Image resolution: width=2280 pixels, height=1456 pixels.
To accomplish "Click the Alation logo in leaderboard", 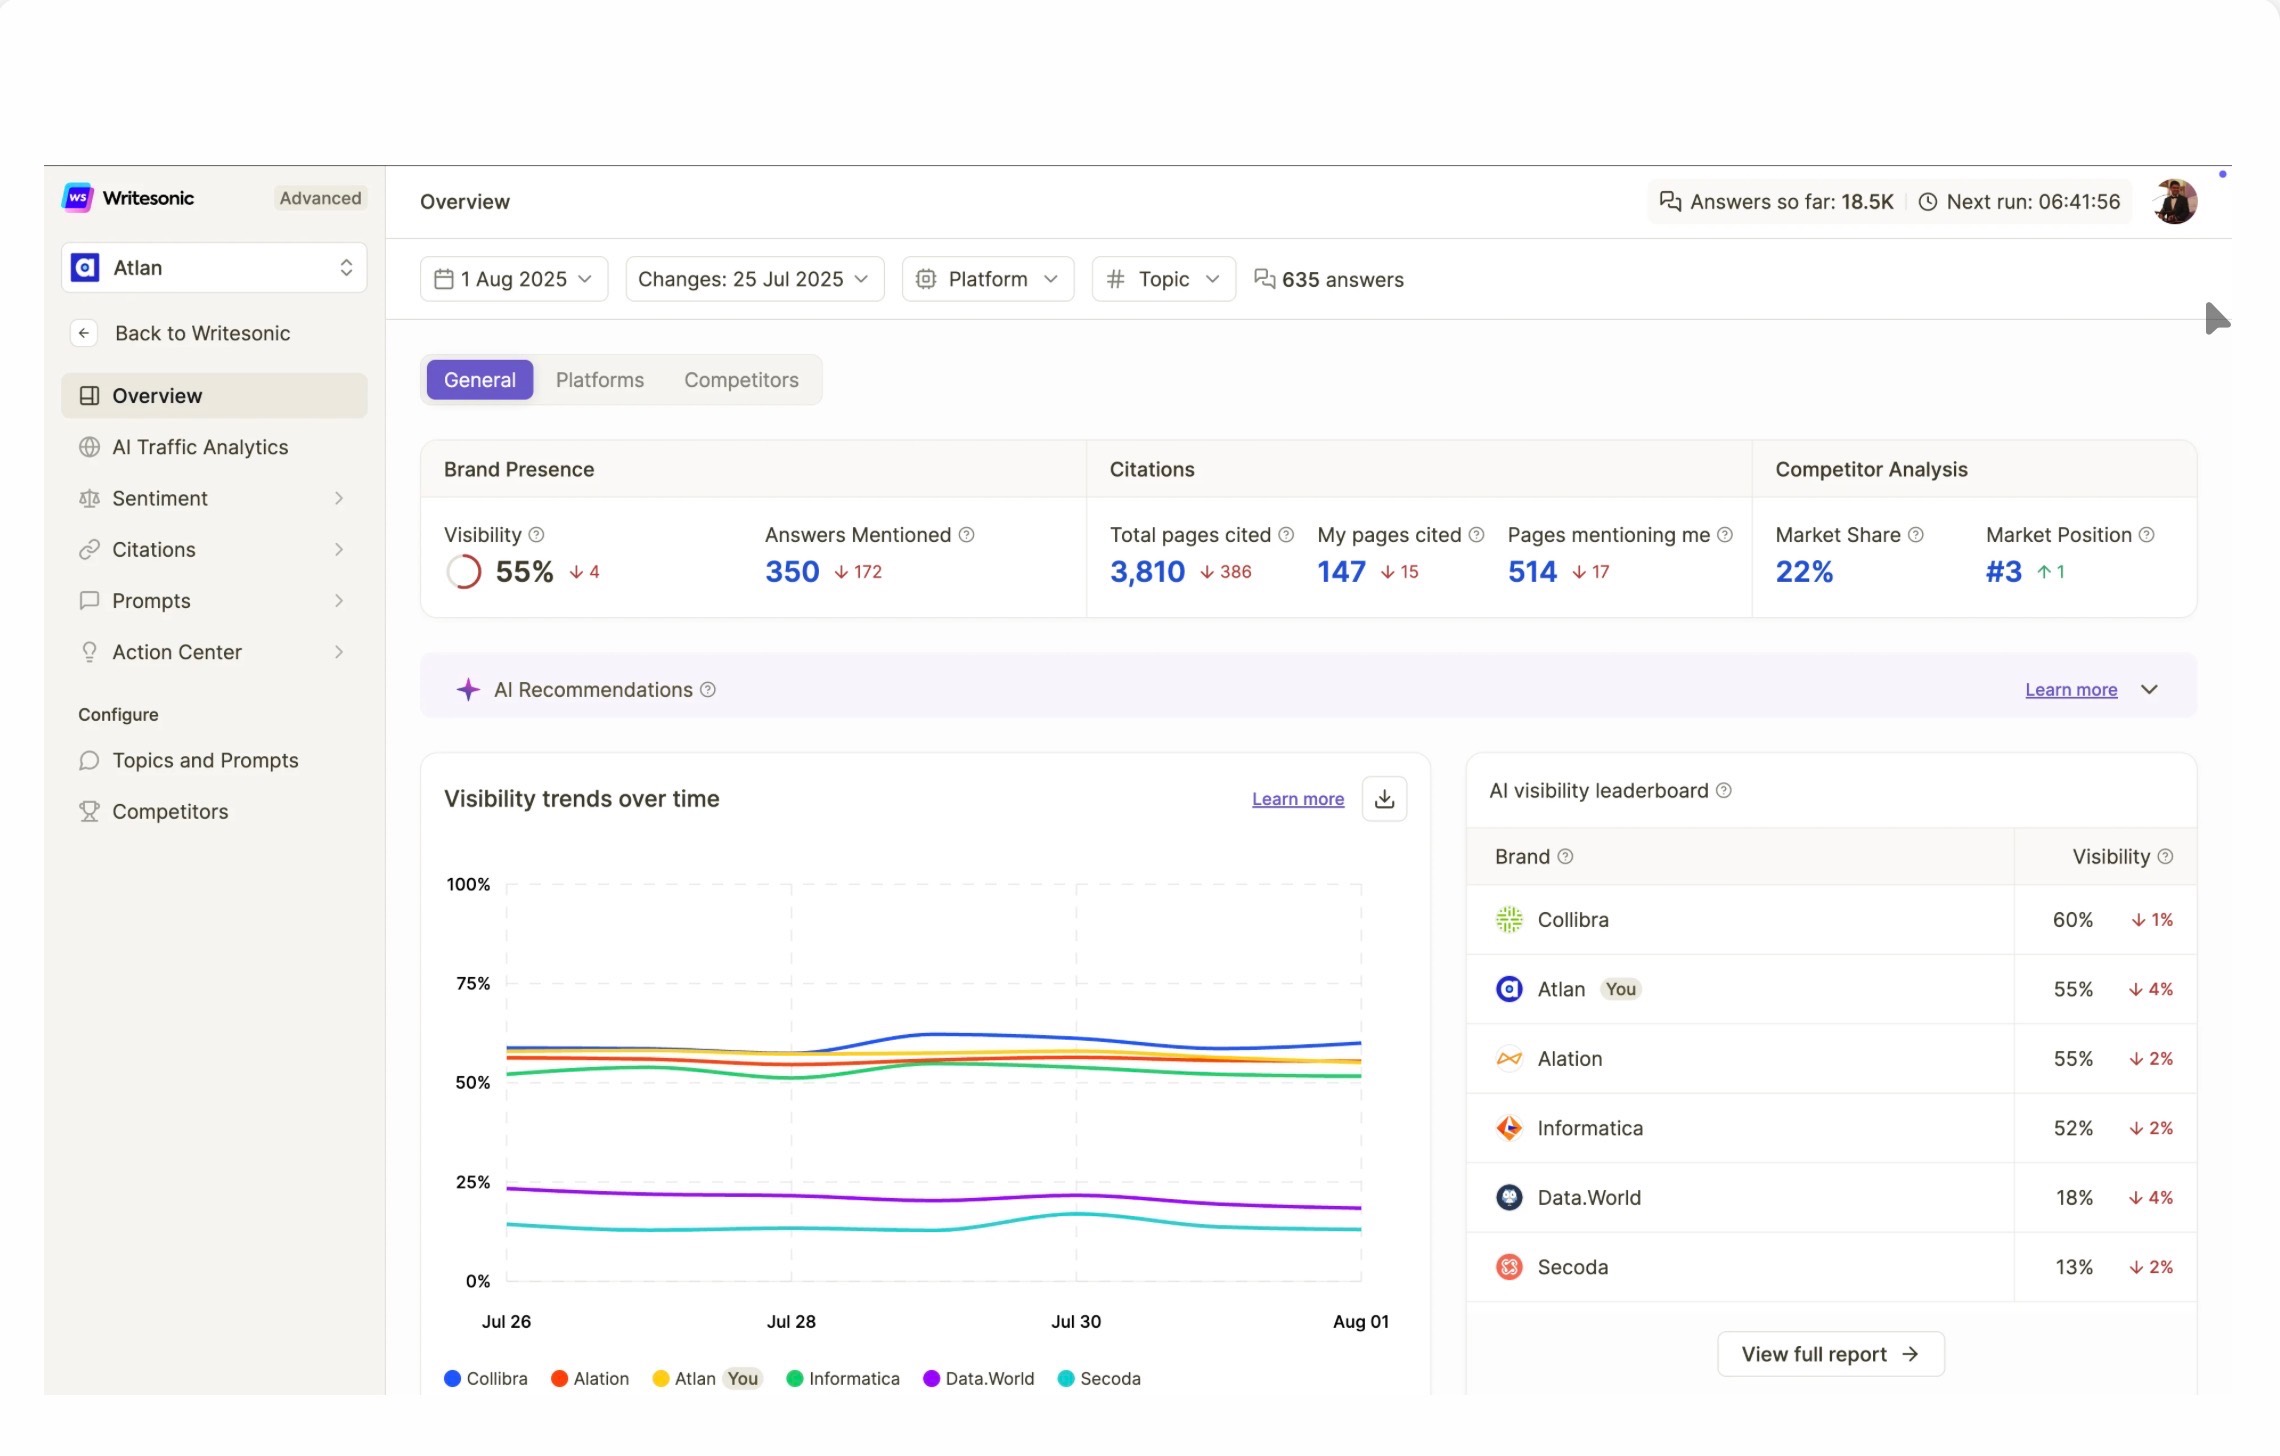I will [1509, 1059].
